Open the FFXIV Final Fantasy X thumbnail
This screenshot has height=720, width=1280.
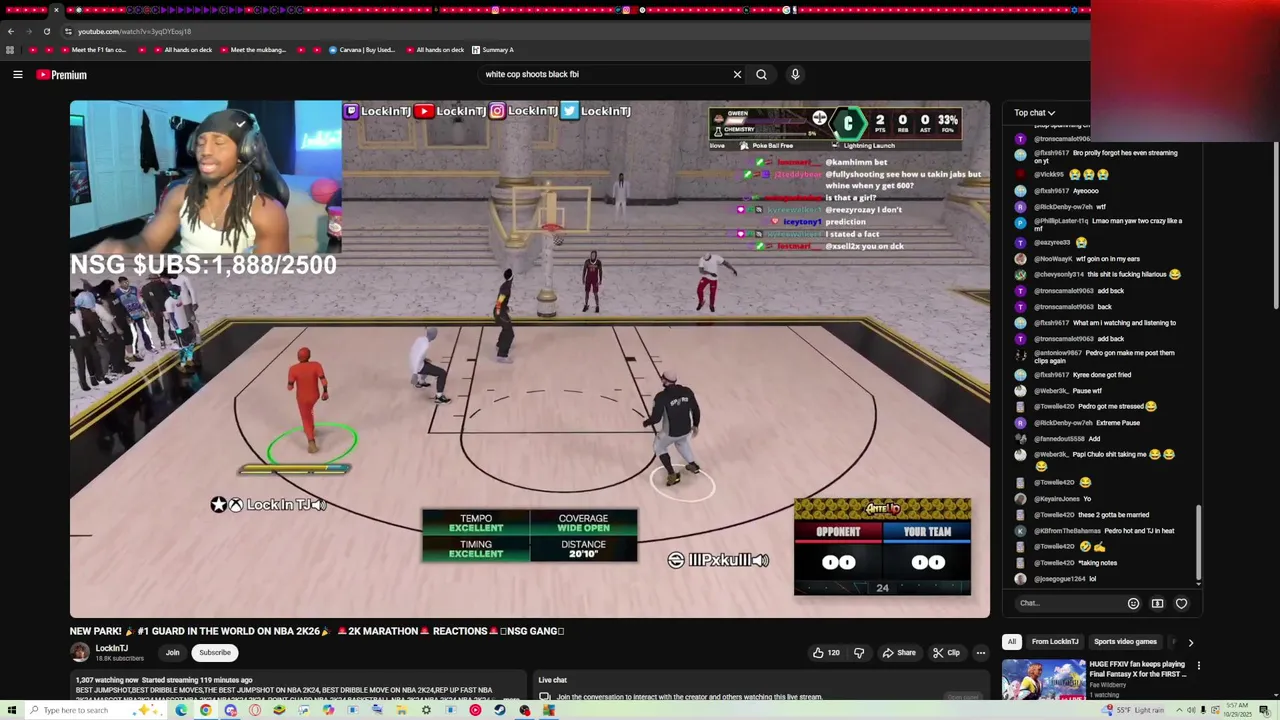1043,679
